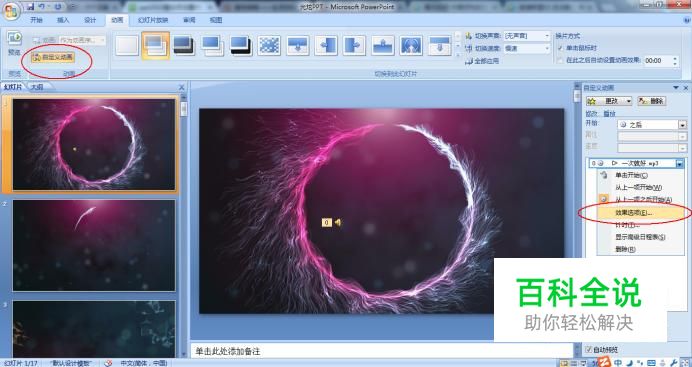692x367 pixels.
Task: Enable automatically advance after time checkbox
Action: click(x=560, y=60)
